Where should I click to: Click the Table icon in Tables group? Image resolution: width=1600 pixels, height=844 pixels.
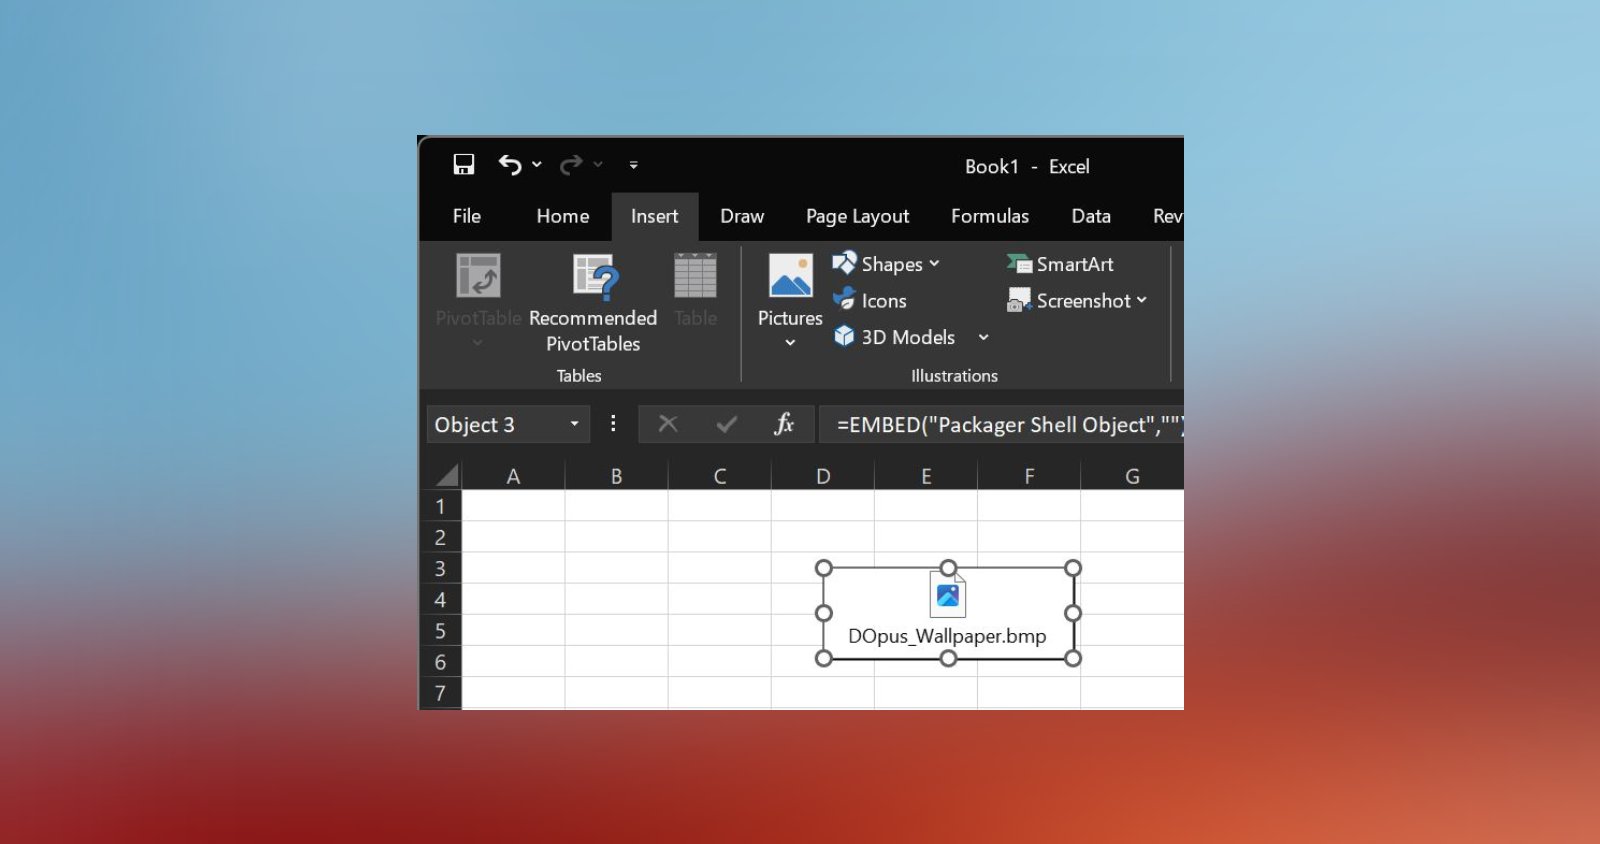[x=695, y=275]
